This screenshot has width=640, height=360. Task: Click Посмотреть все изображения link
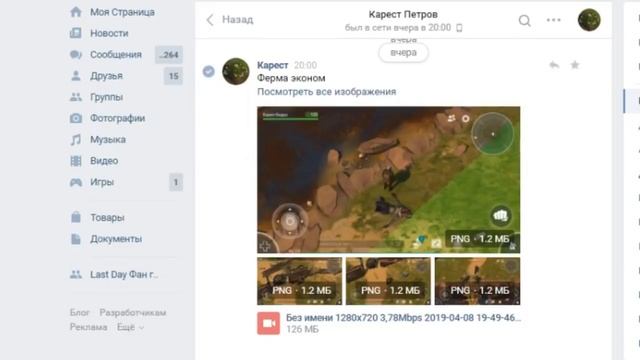(x=327, y=91)
